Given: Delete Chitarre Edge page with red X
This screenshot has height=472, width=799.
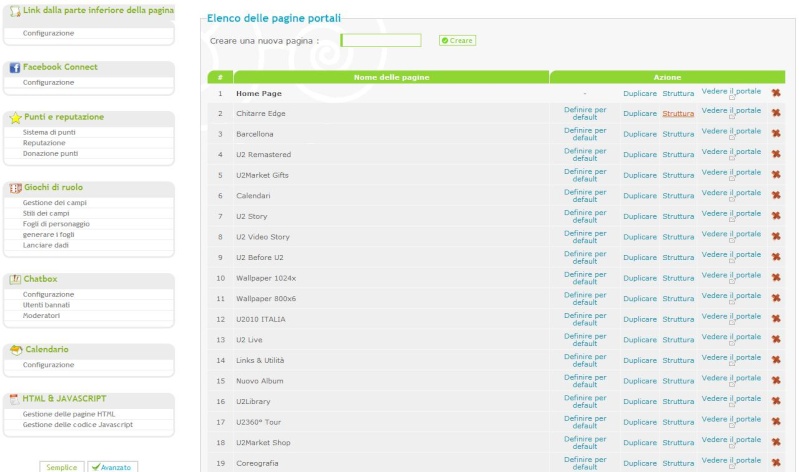Looking at the screenshot, I should click(x=776, y=113).
